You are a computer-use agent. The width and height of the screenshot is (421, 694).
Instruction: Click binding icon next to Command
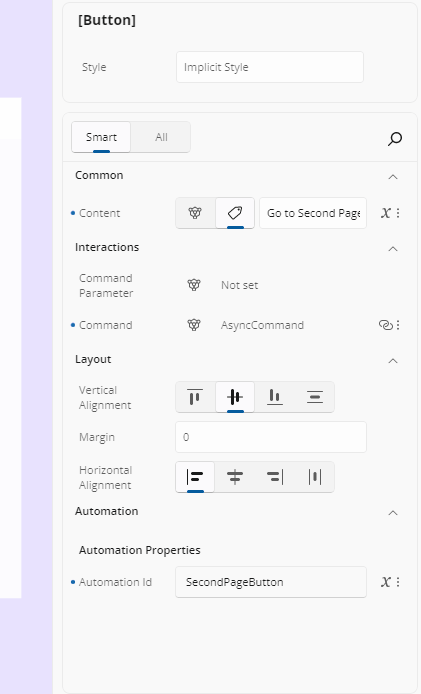coord(194,325)
